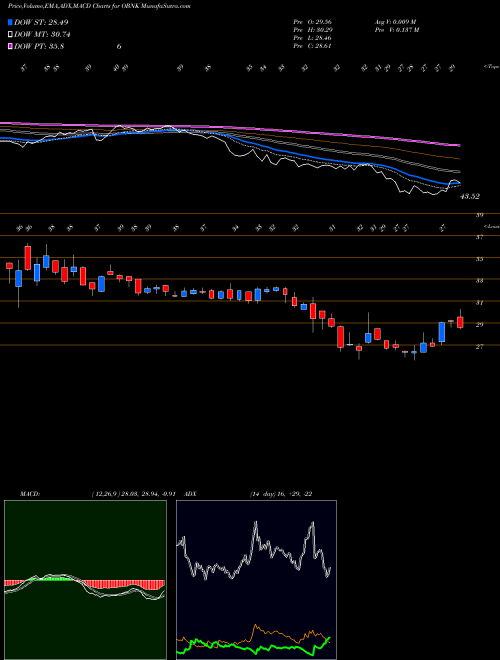Viewport: 500px width, 660px height.
Task: Click the 43.52 EMA end label
Action: click(470, 196)
